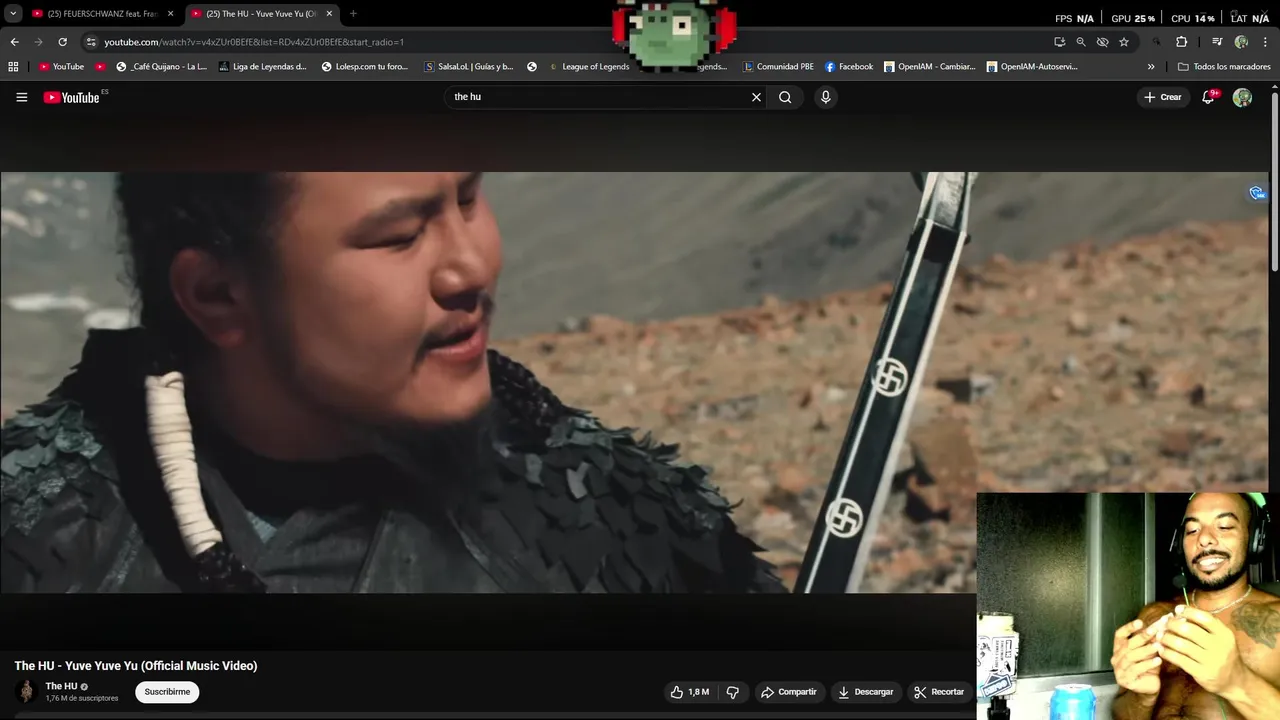Open the Facebook bookmark
This screenshot has height=720, width=1280.
click(848, 67)
